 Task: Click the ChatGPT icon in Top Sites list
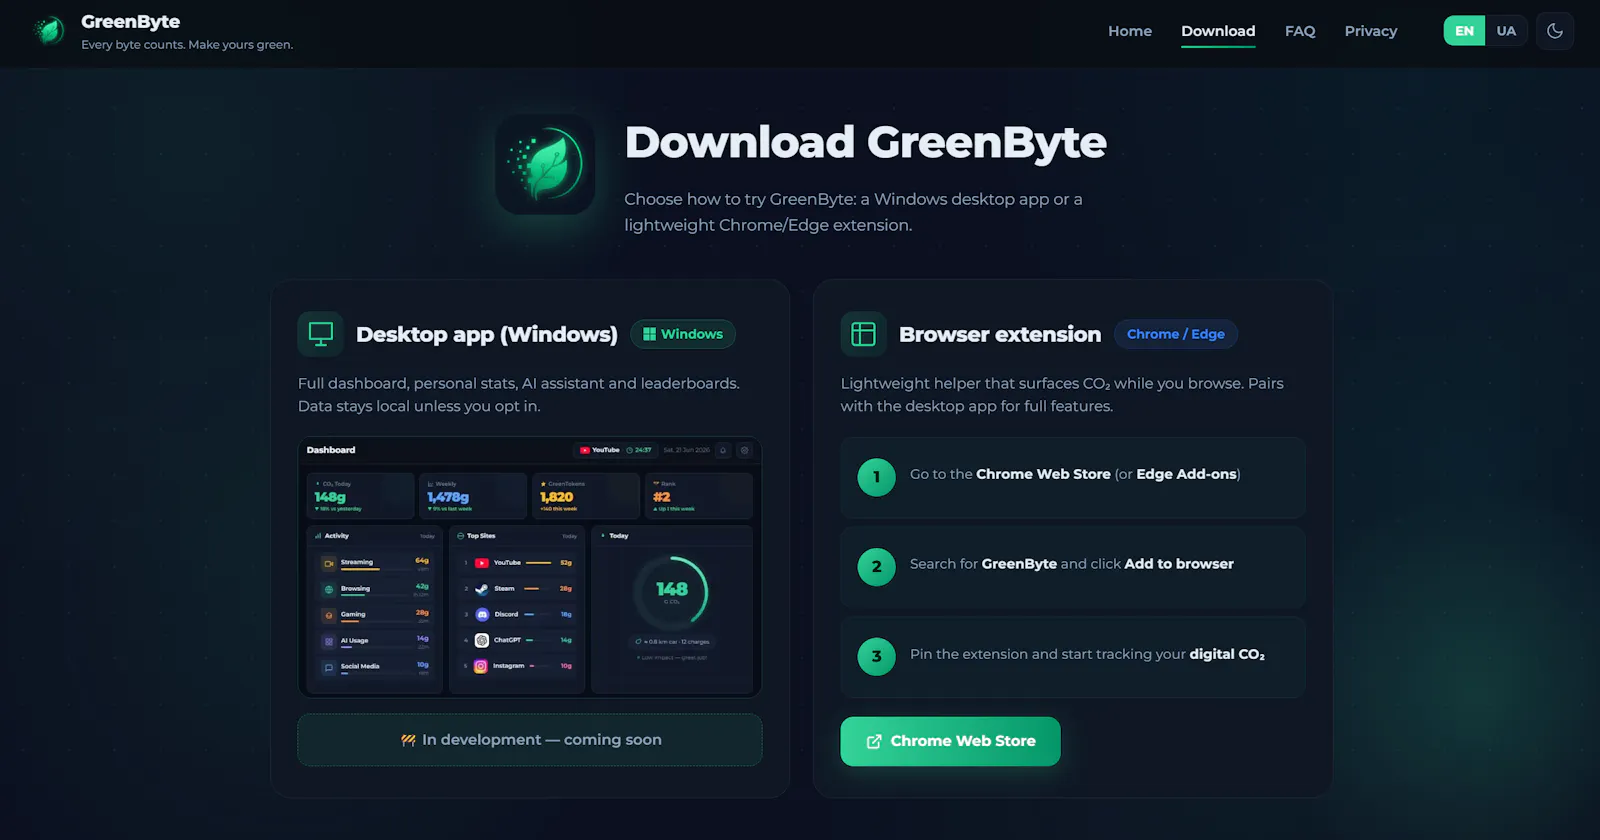coord(482,640)
